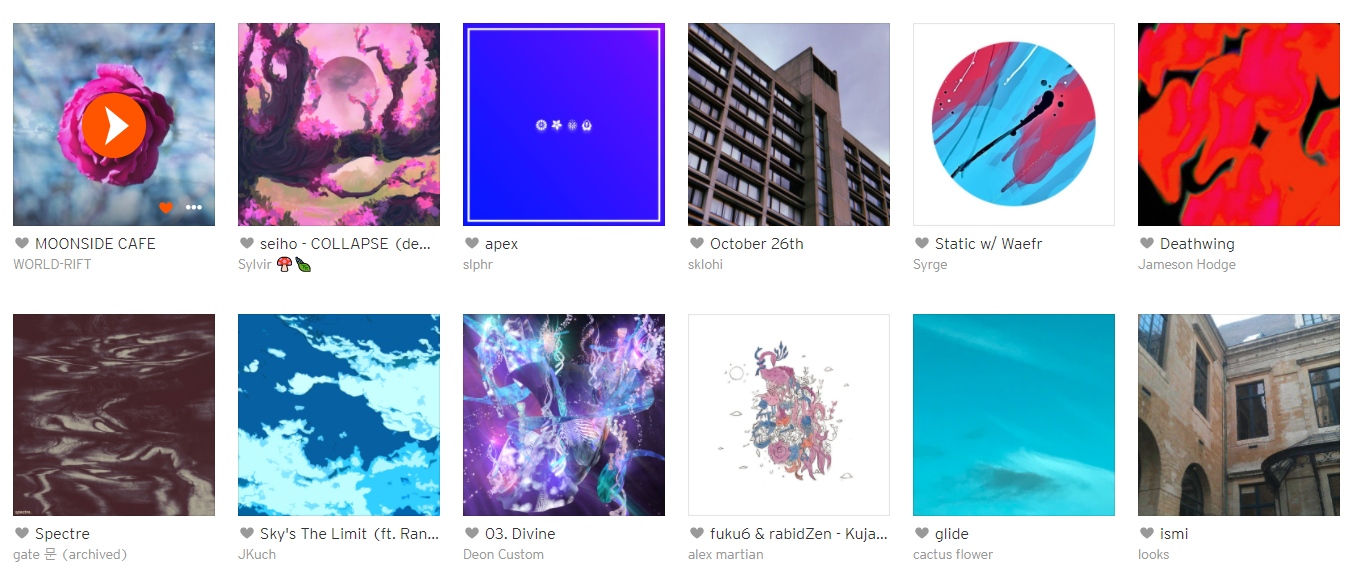The image size is (1352, 573).
Task: Visit the Deon Custom artist profile
Action: point(504,555)
